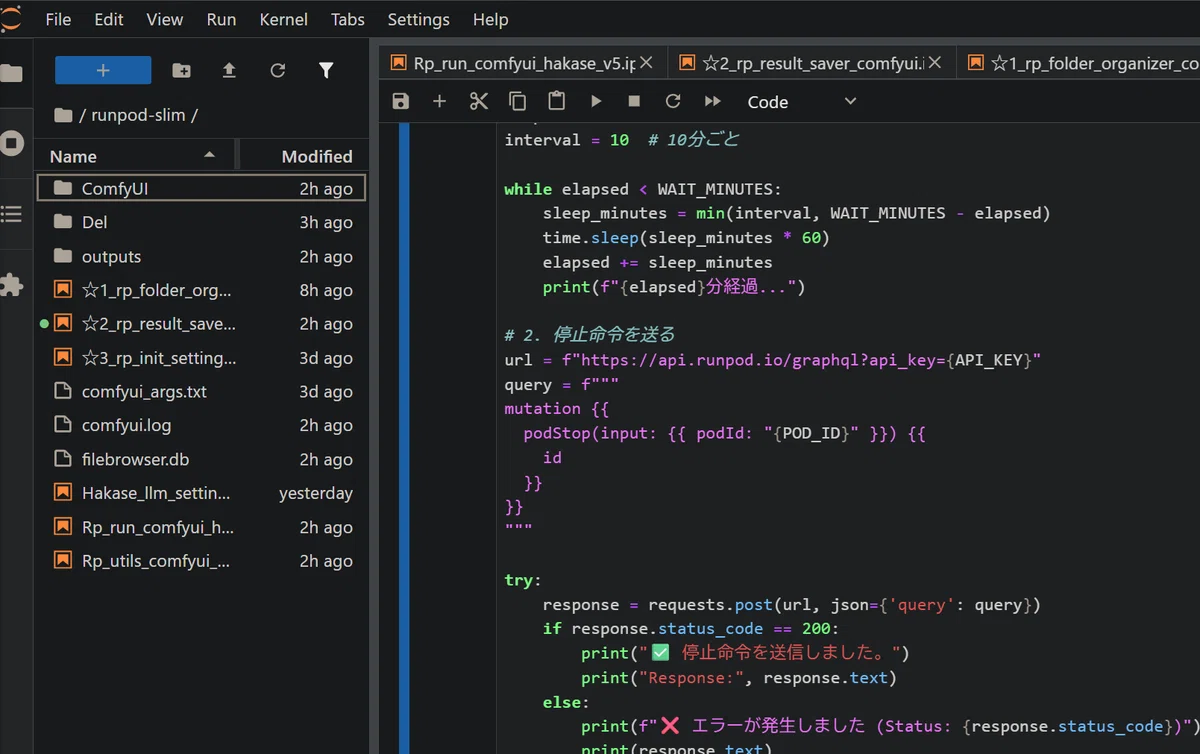
Task: Open the Tabs menu
Action: tap(348, 19)
